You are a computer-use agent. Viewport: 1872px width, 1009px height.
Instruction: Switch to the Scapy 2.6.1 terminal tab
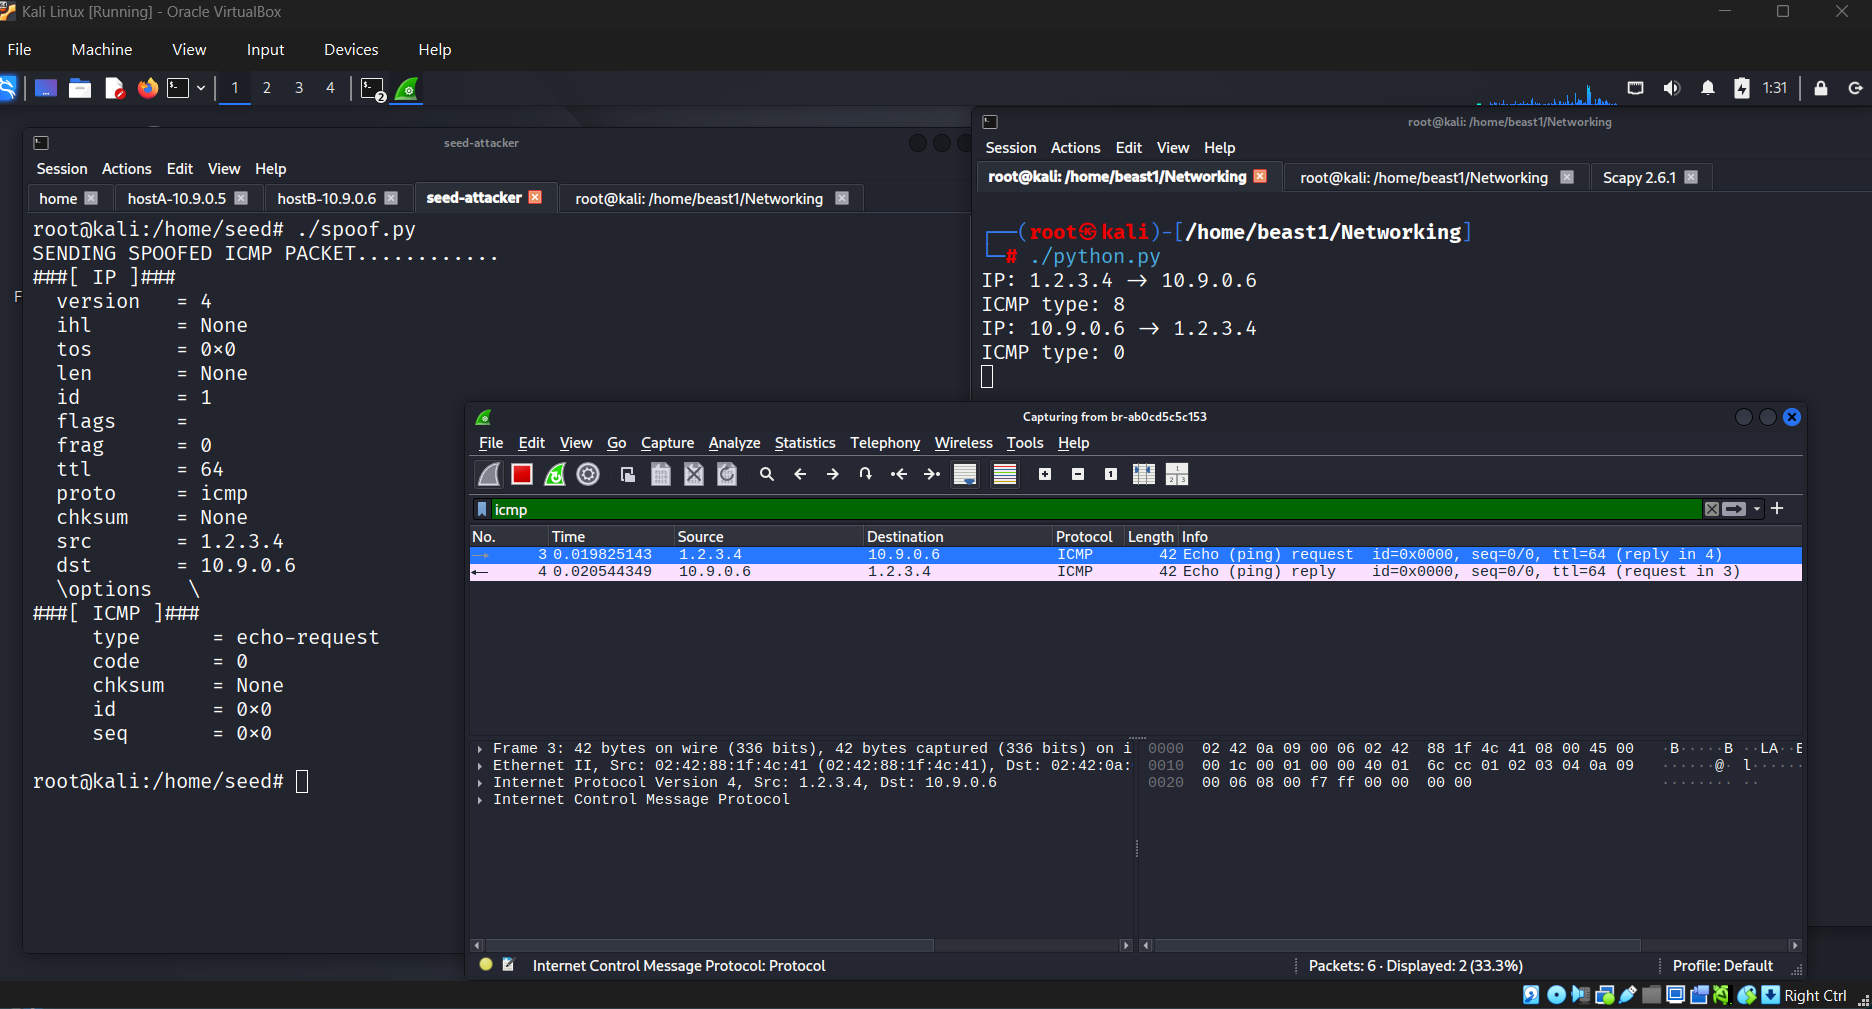pyautogui.click(x=1638, y=177)
